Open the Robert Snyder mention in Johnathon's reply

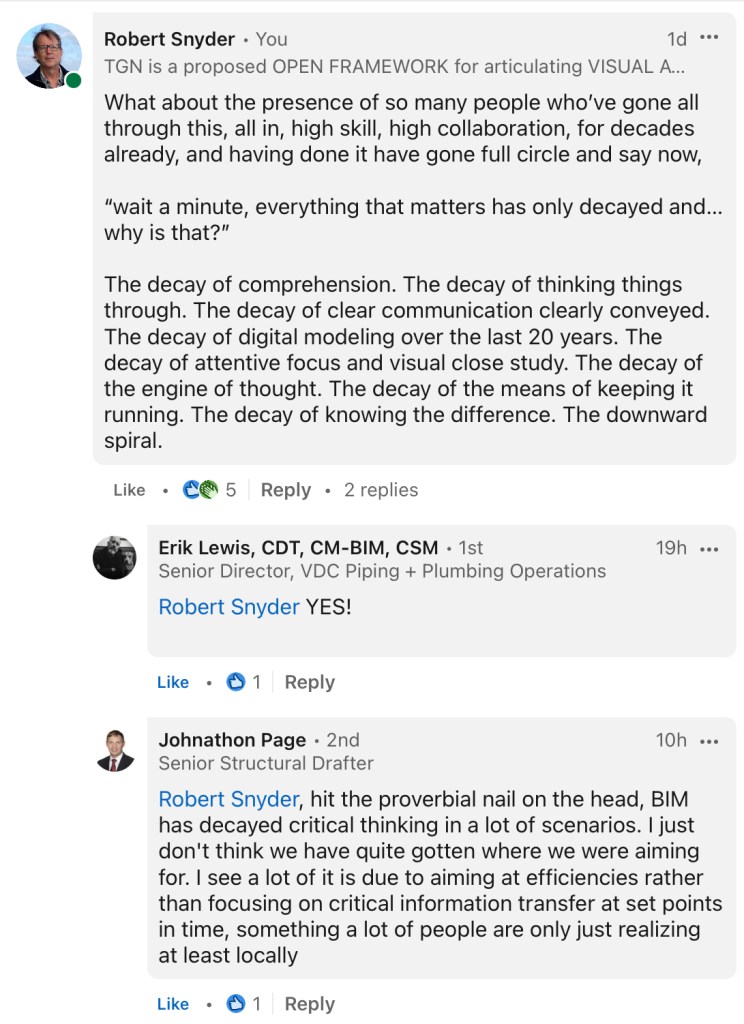tap(229, 800)
